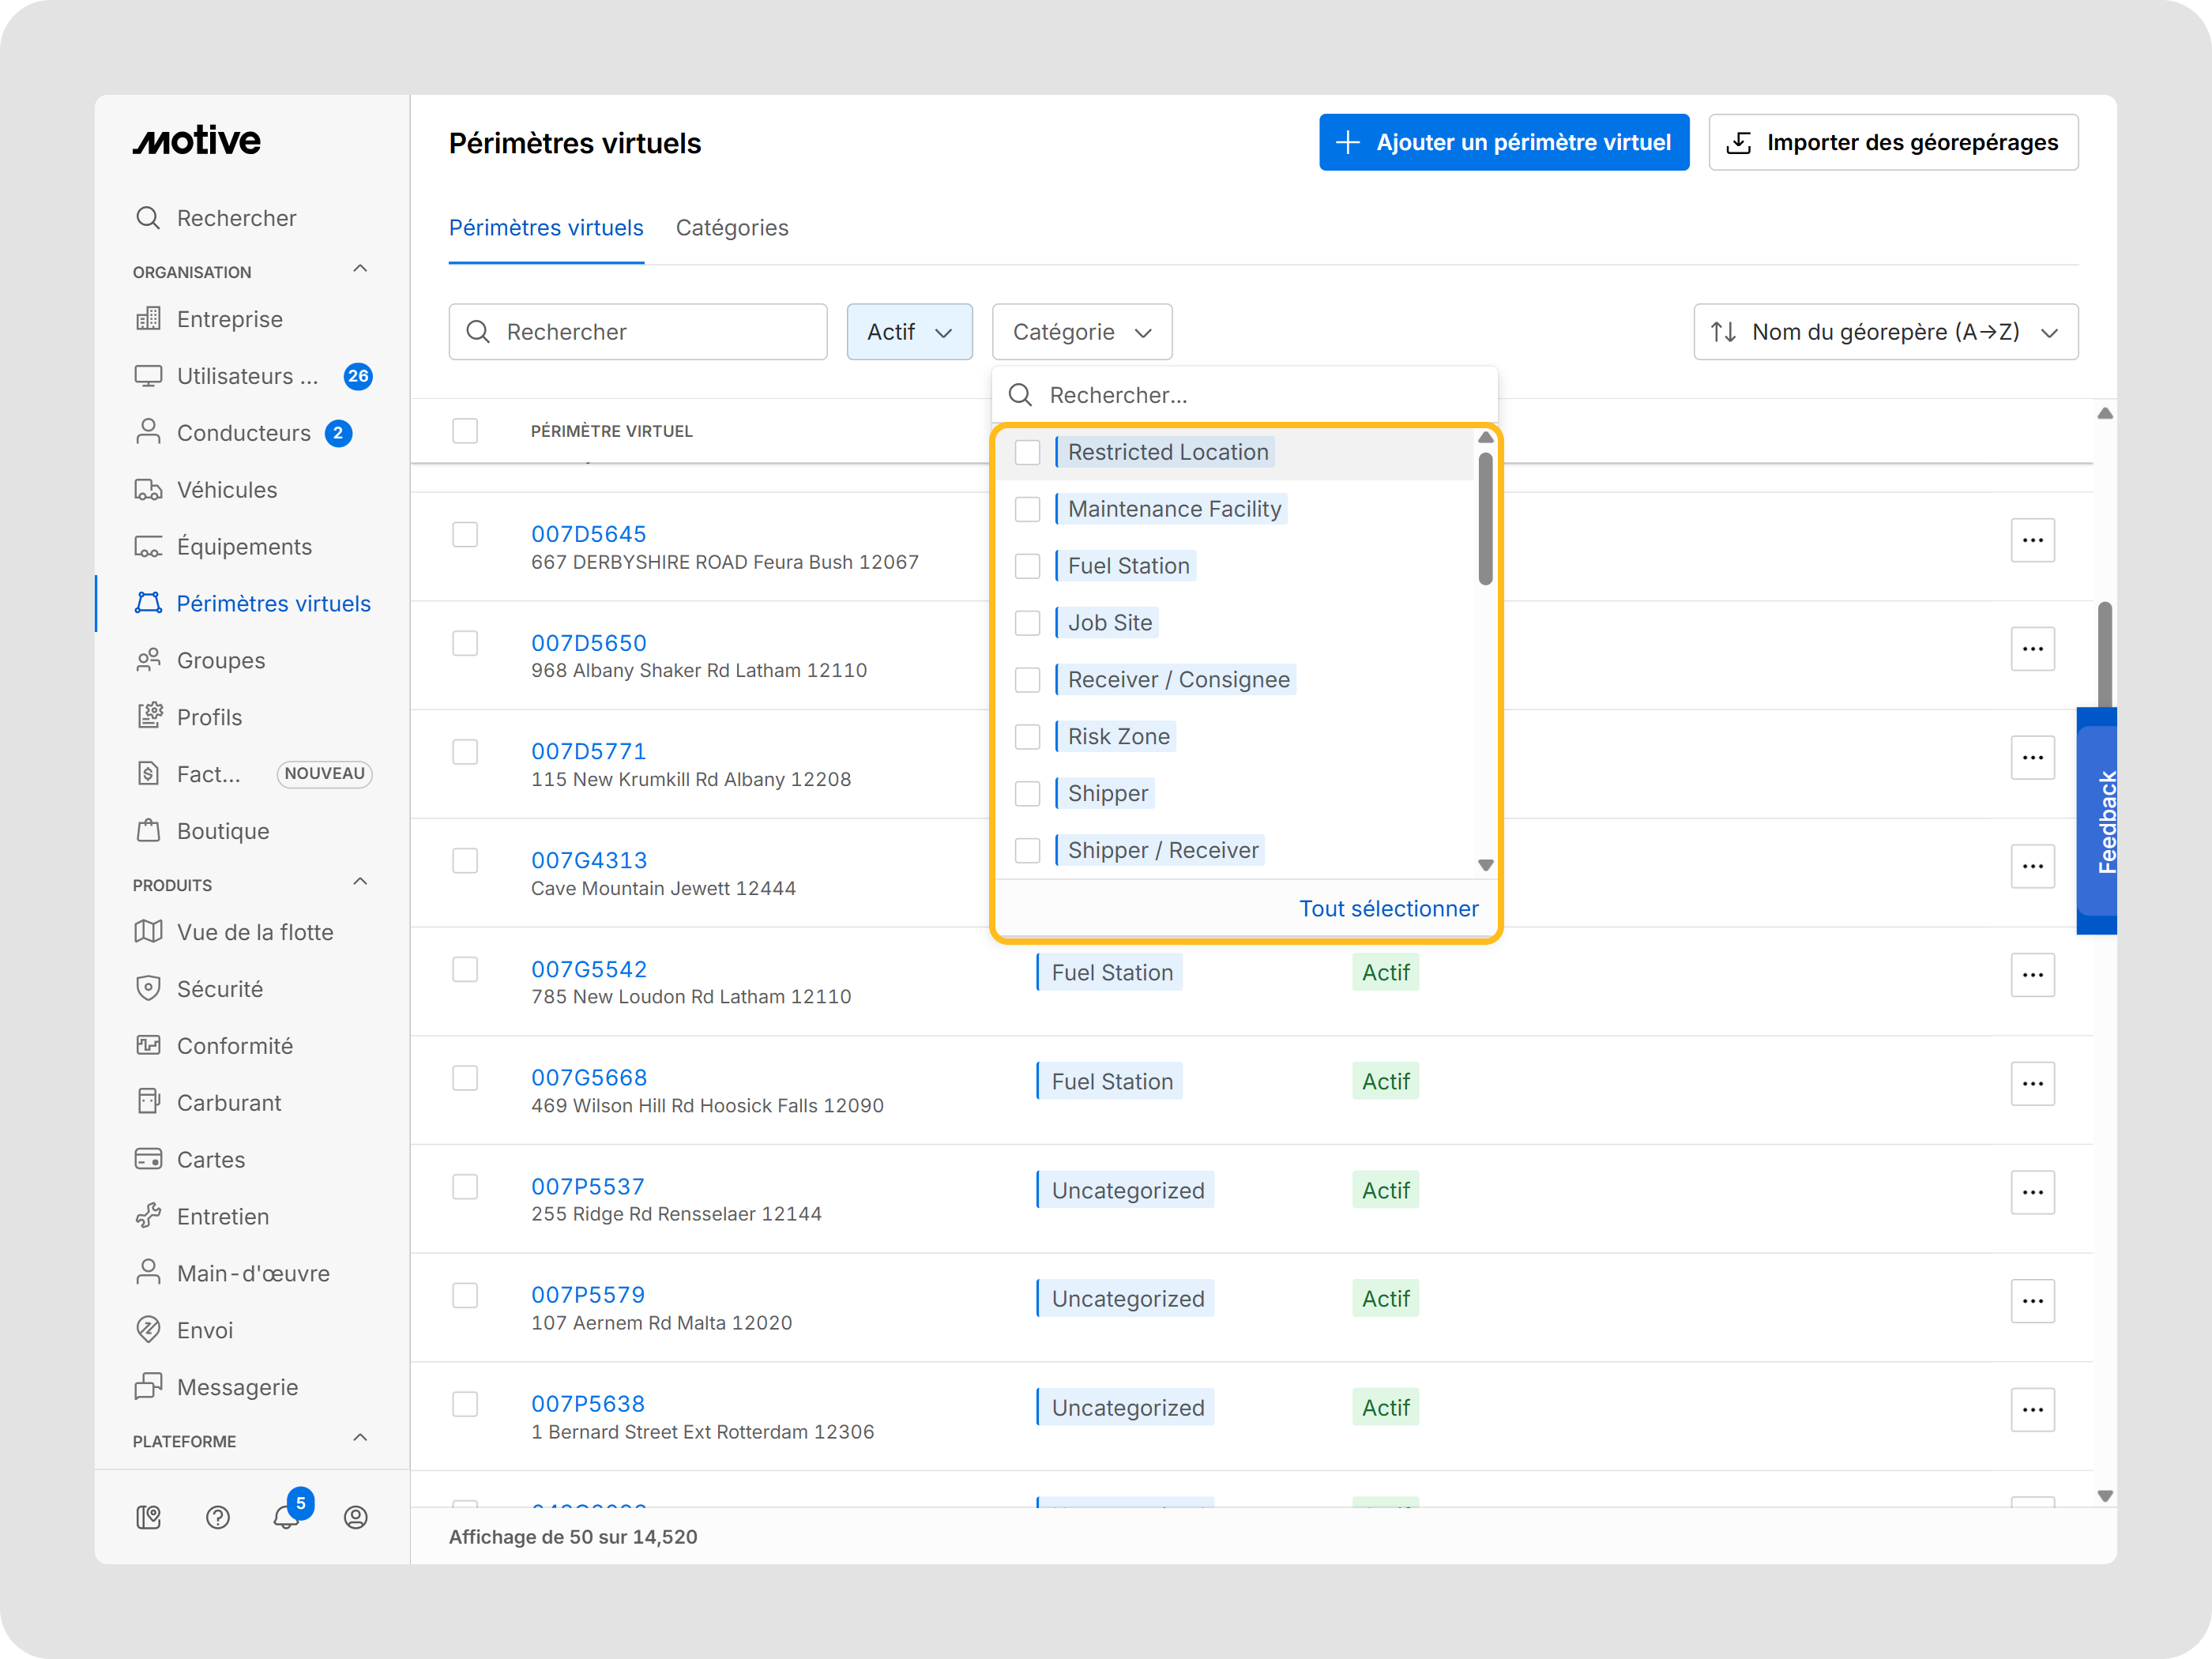The height and width of the screenshot is (1659, 2212).
Task: Collapse the ORGANISATION sidebar section
Action: point(360,269)
